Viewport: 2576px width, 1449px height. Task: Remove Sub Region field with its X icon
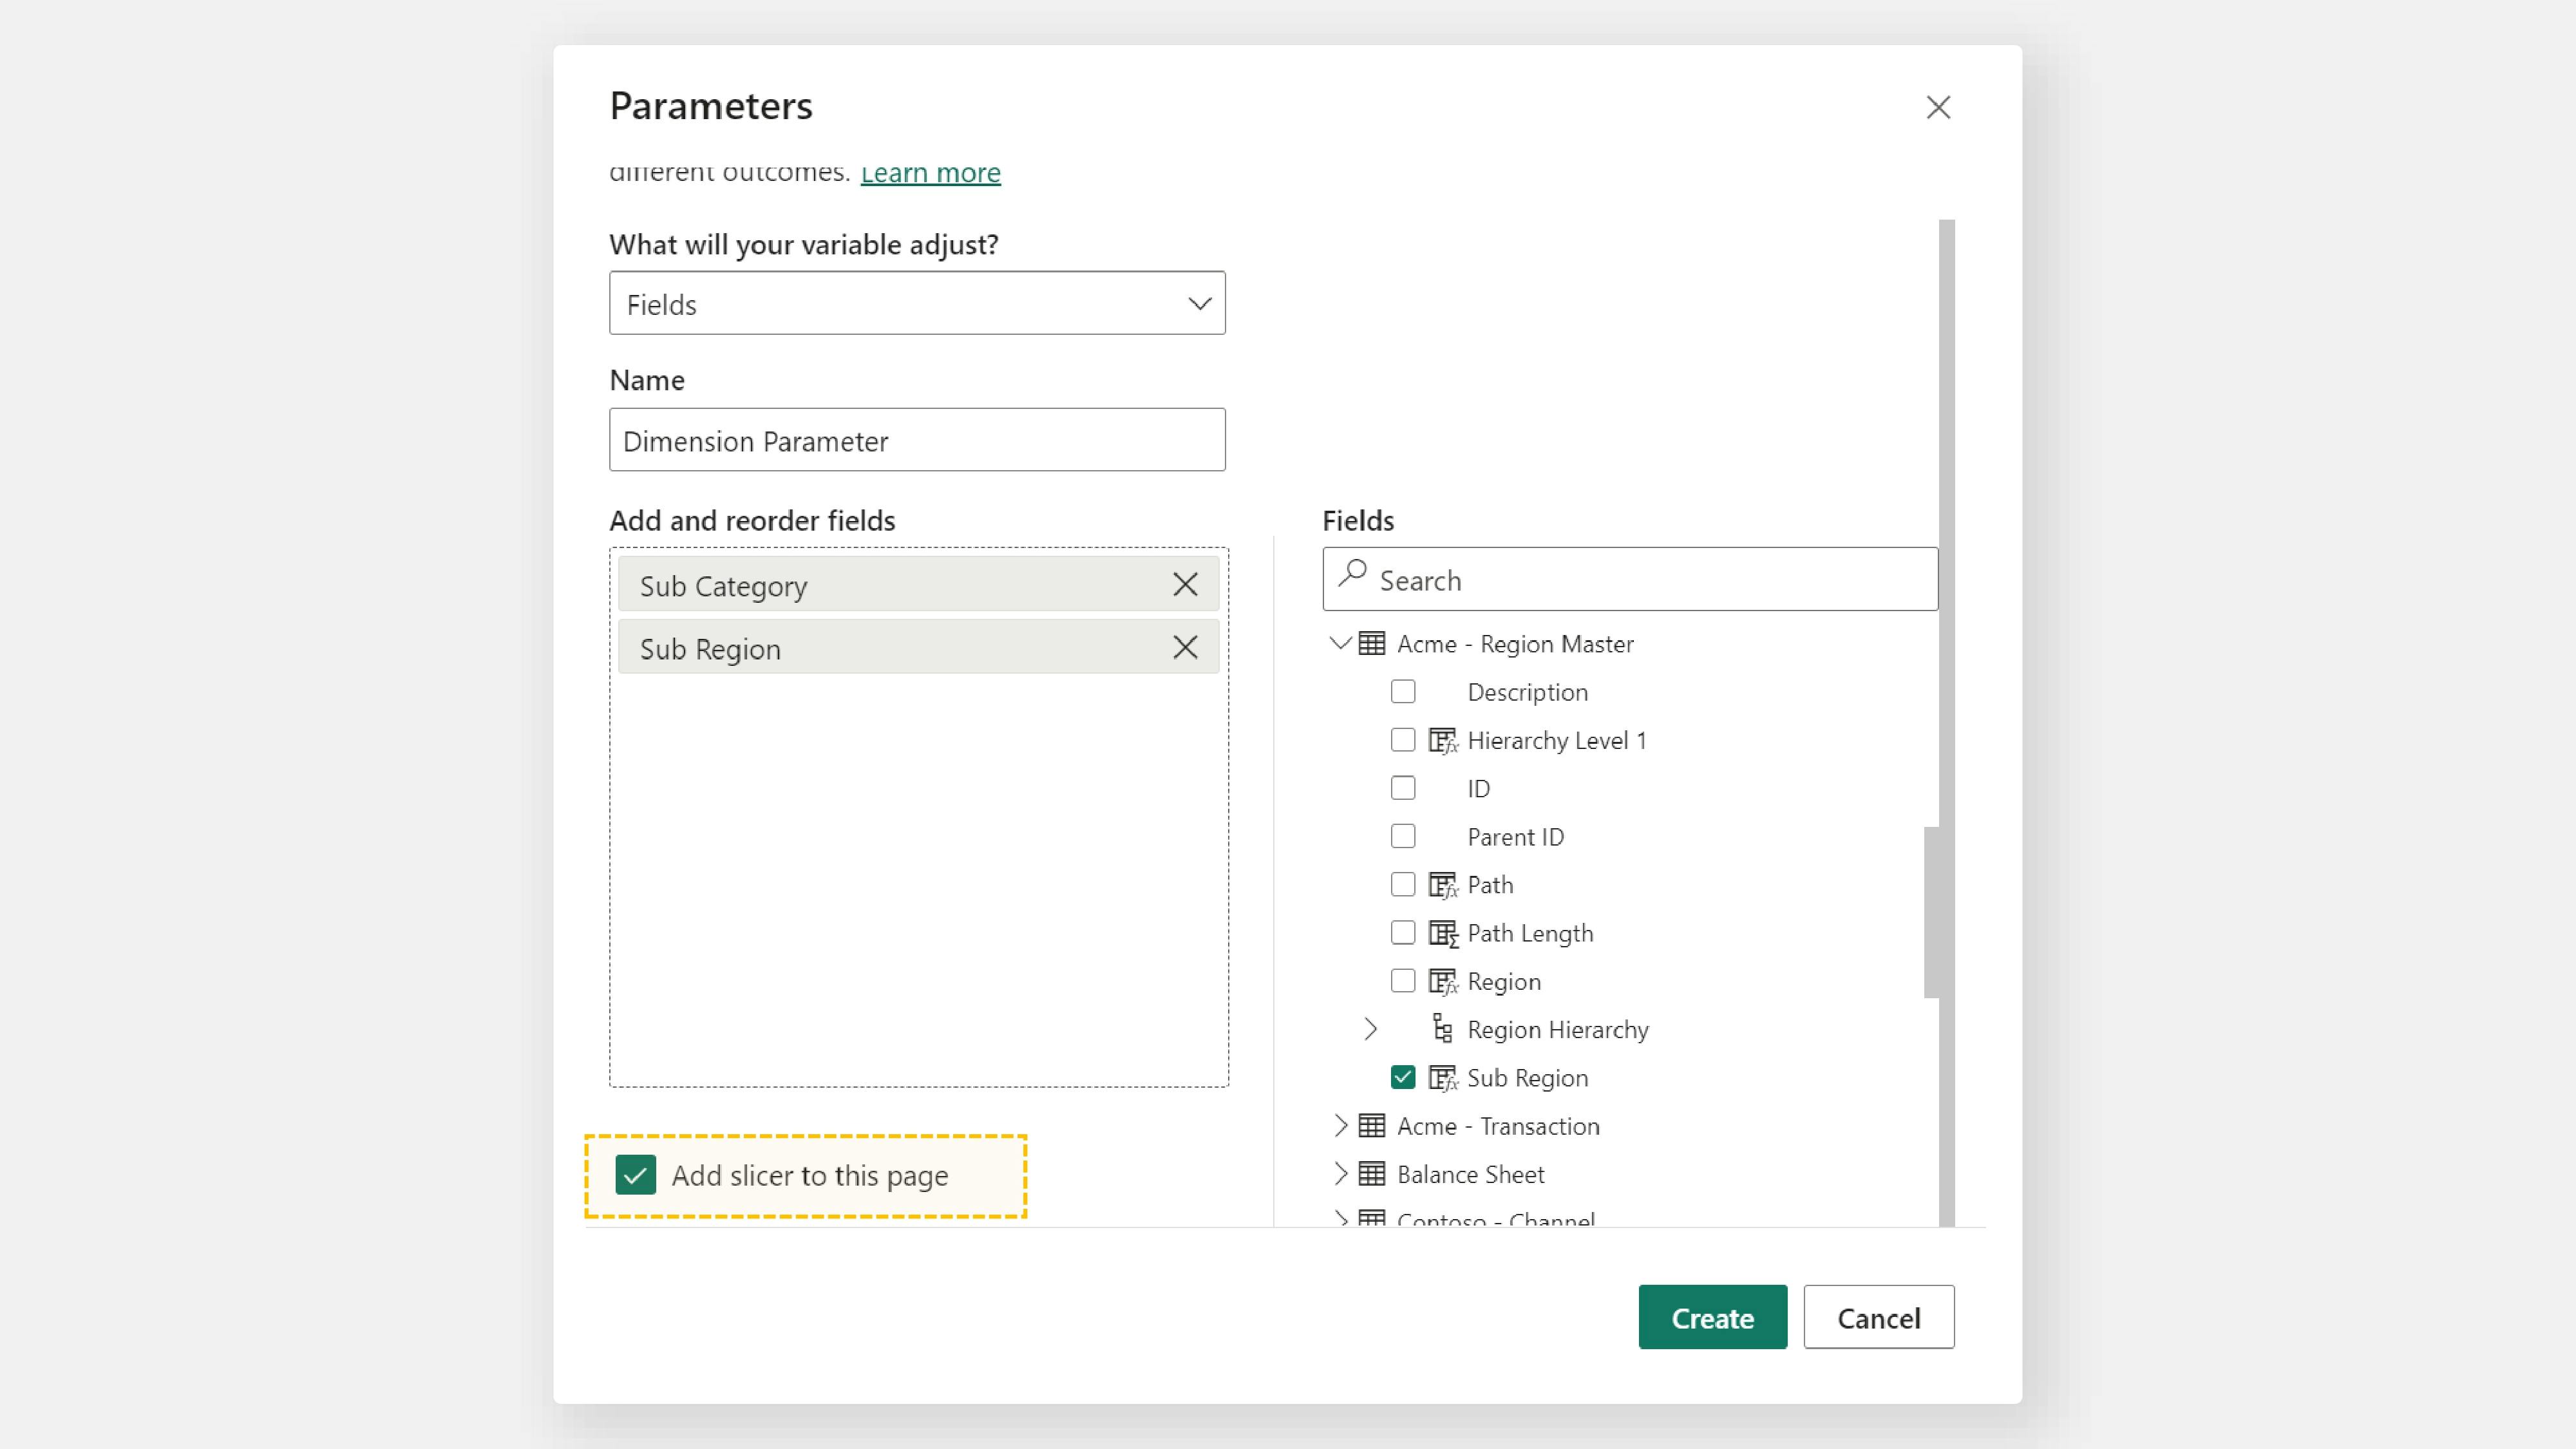tap(1185, 648)
